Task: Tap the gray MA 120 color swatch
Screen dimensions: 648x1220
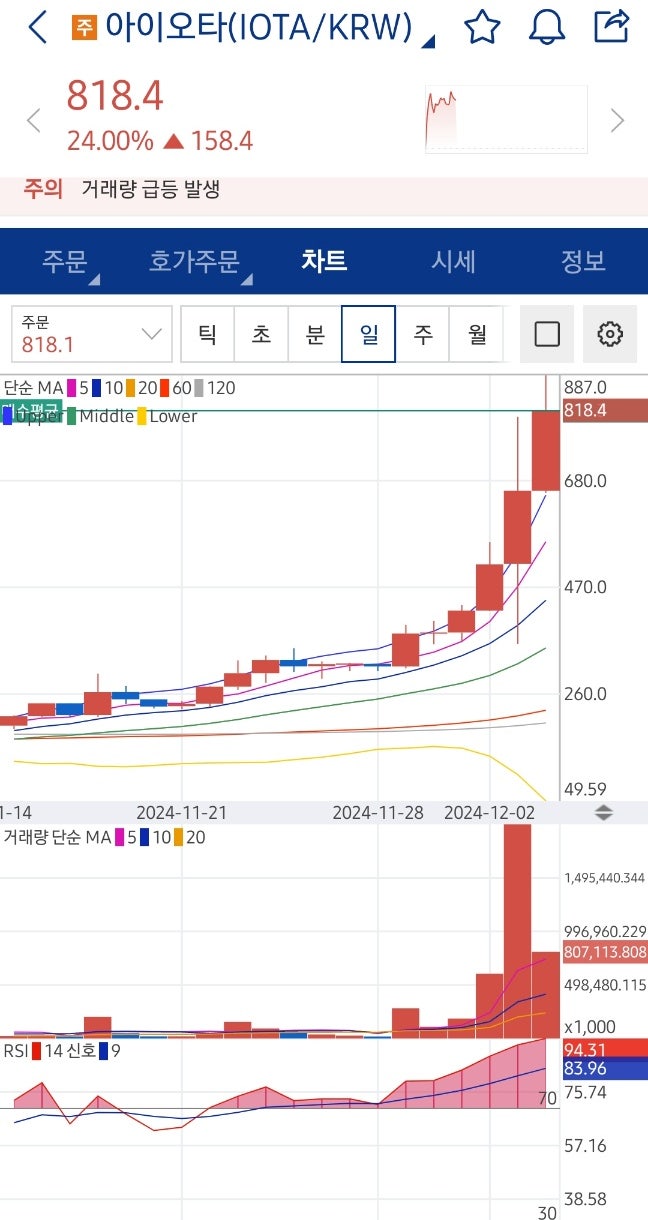Action: pos(199,387)
